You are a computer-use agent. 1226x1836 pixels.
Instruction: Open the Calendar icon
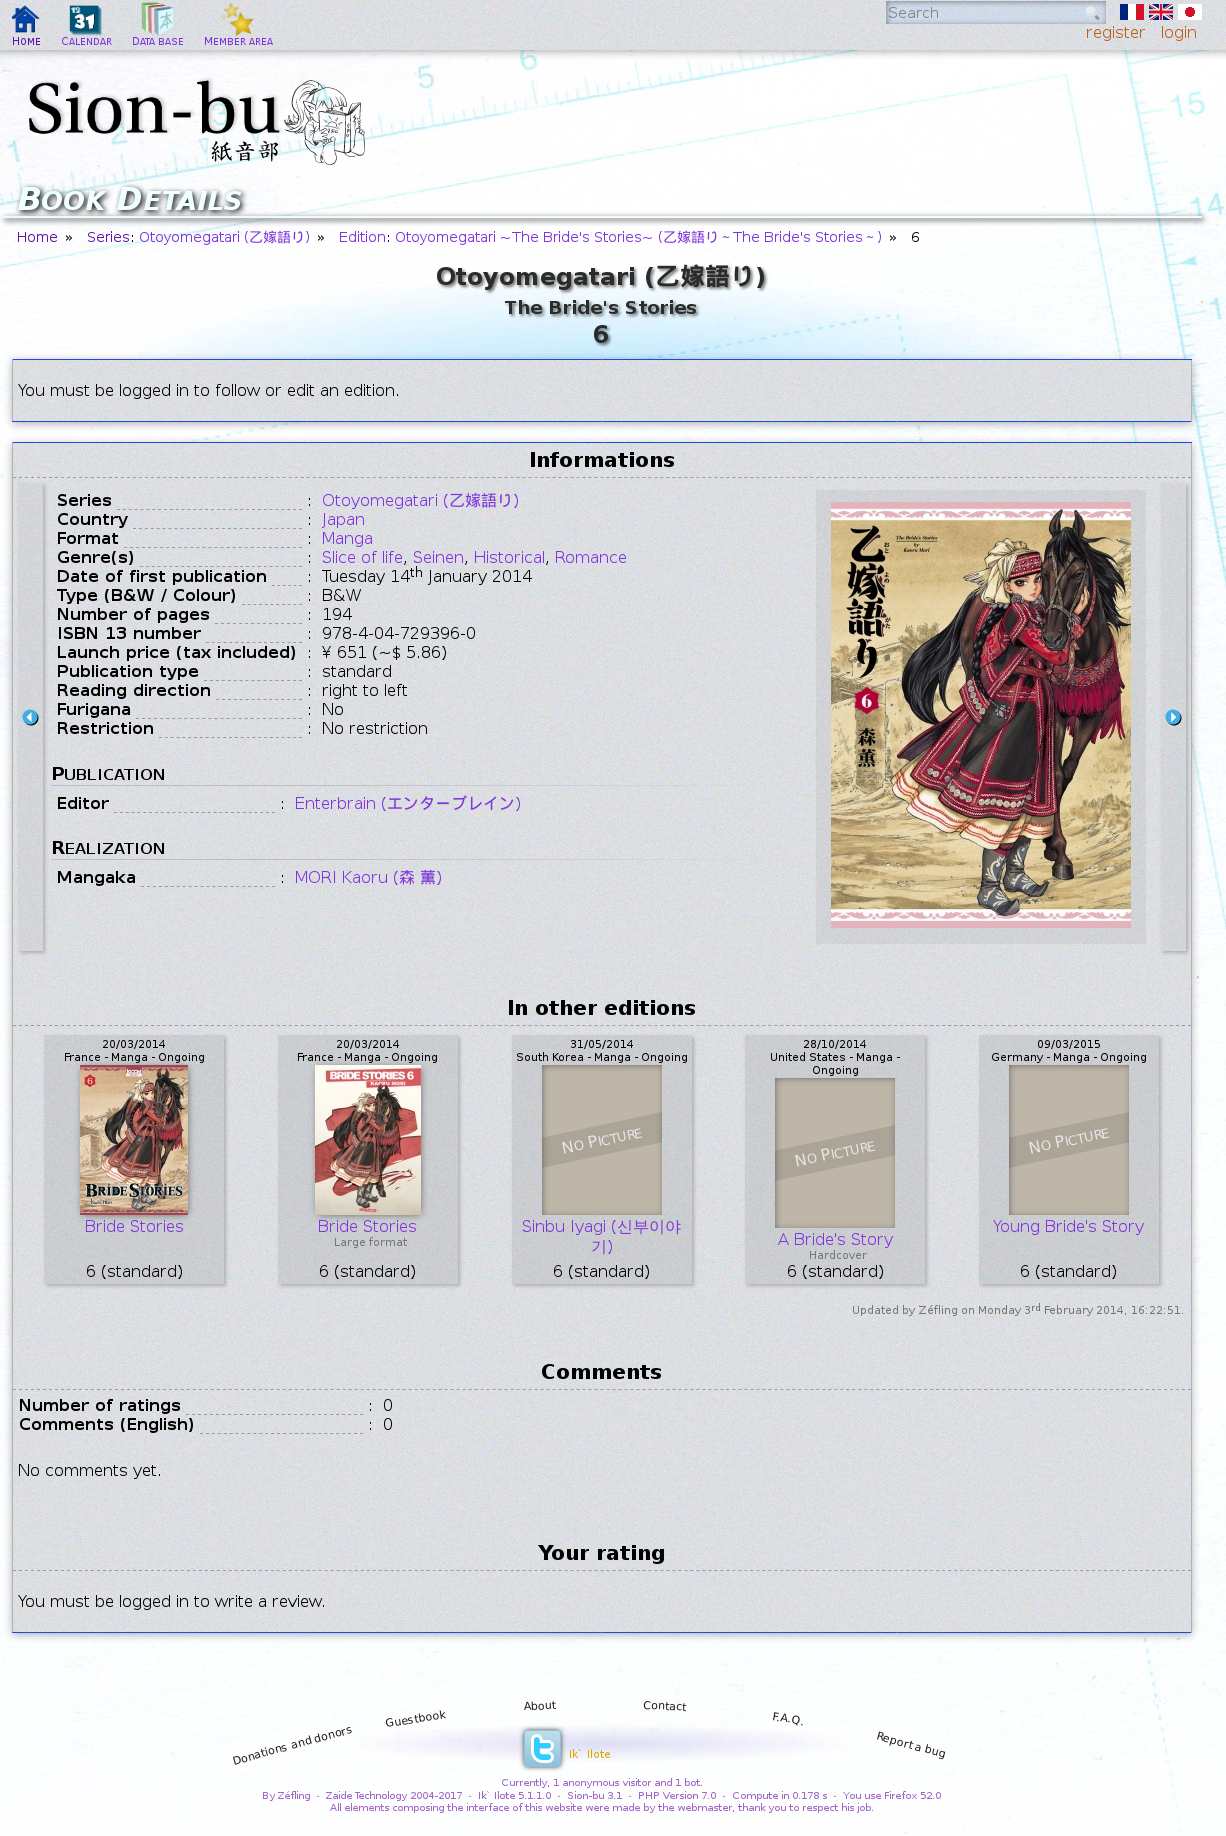(86, 20)
